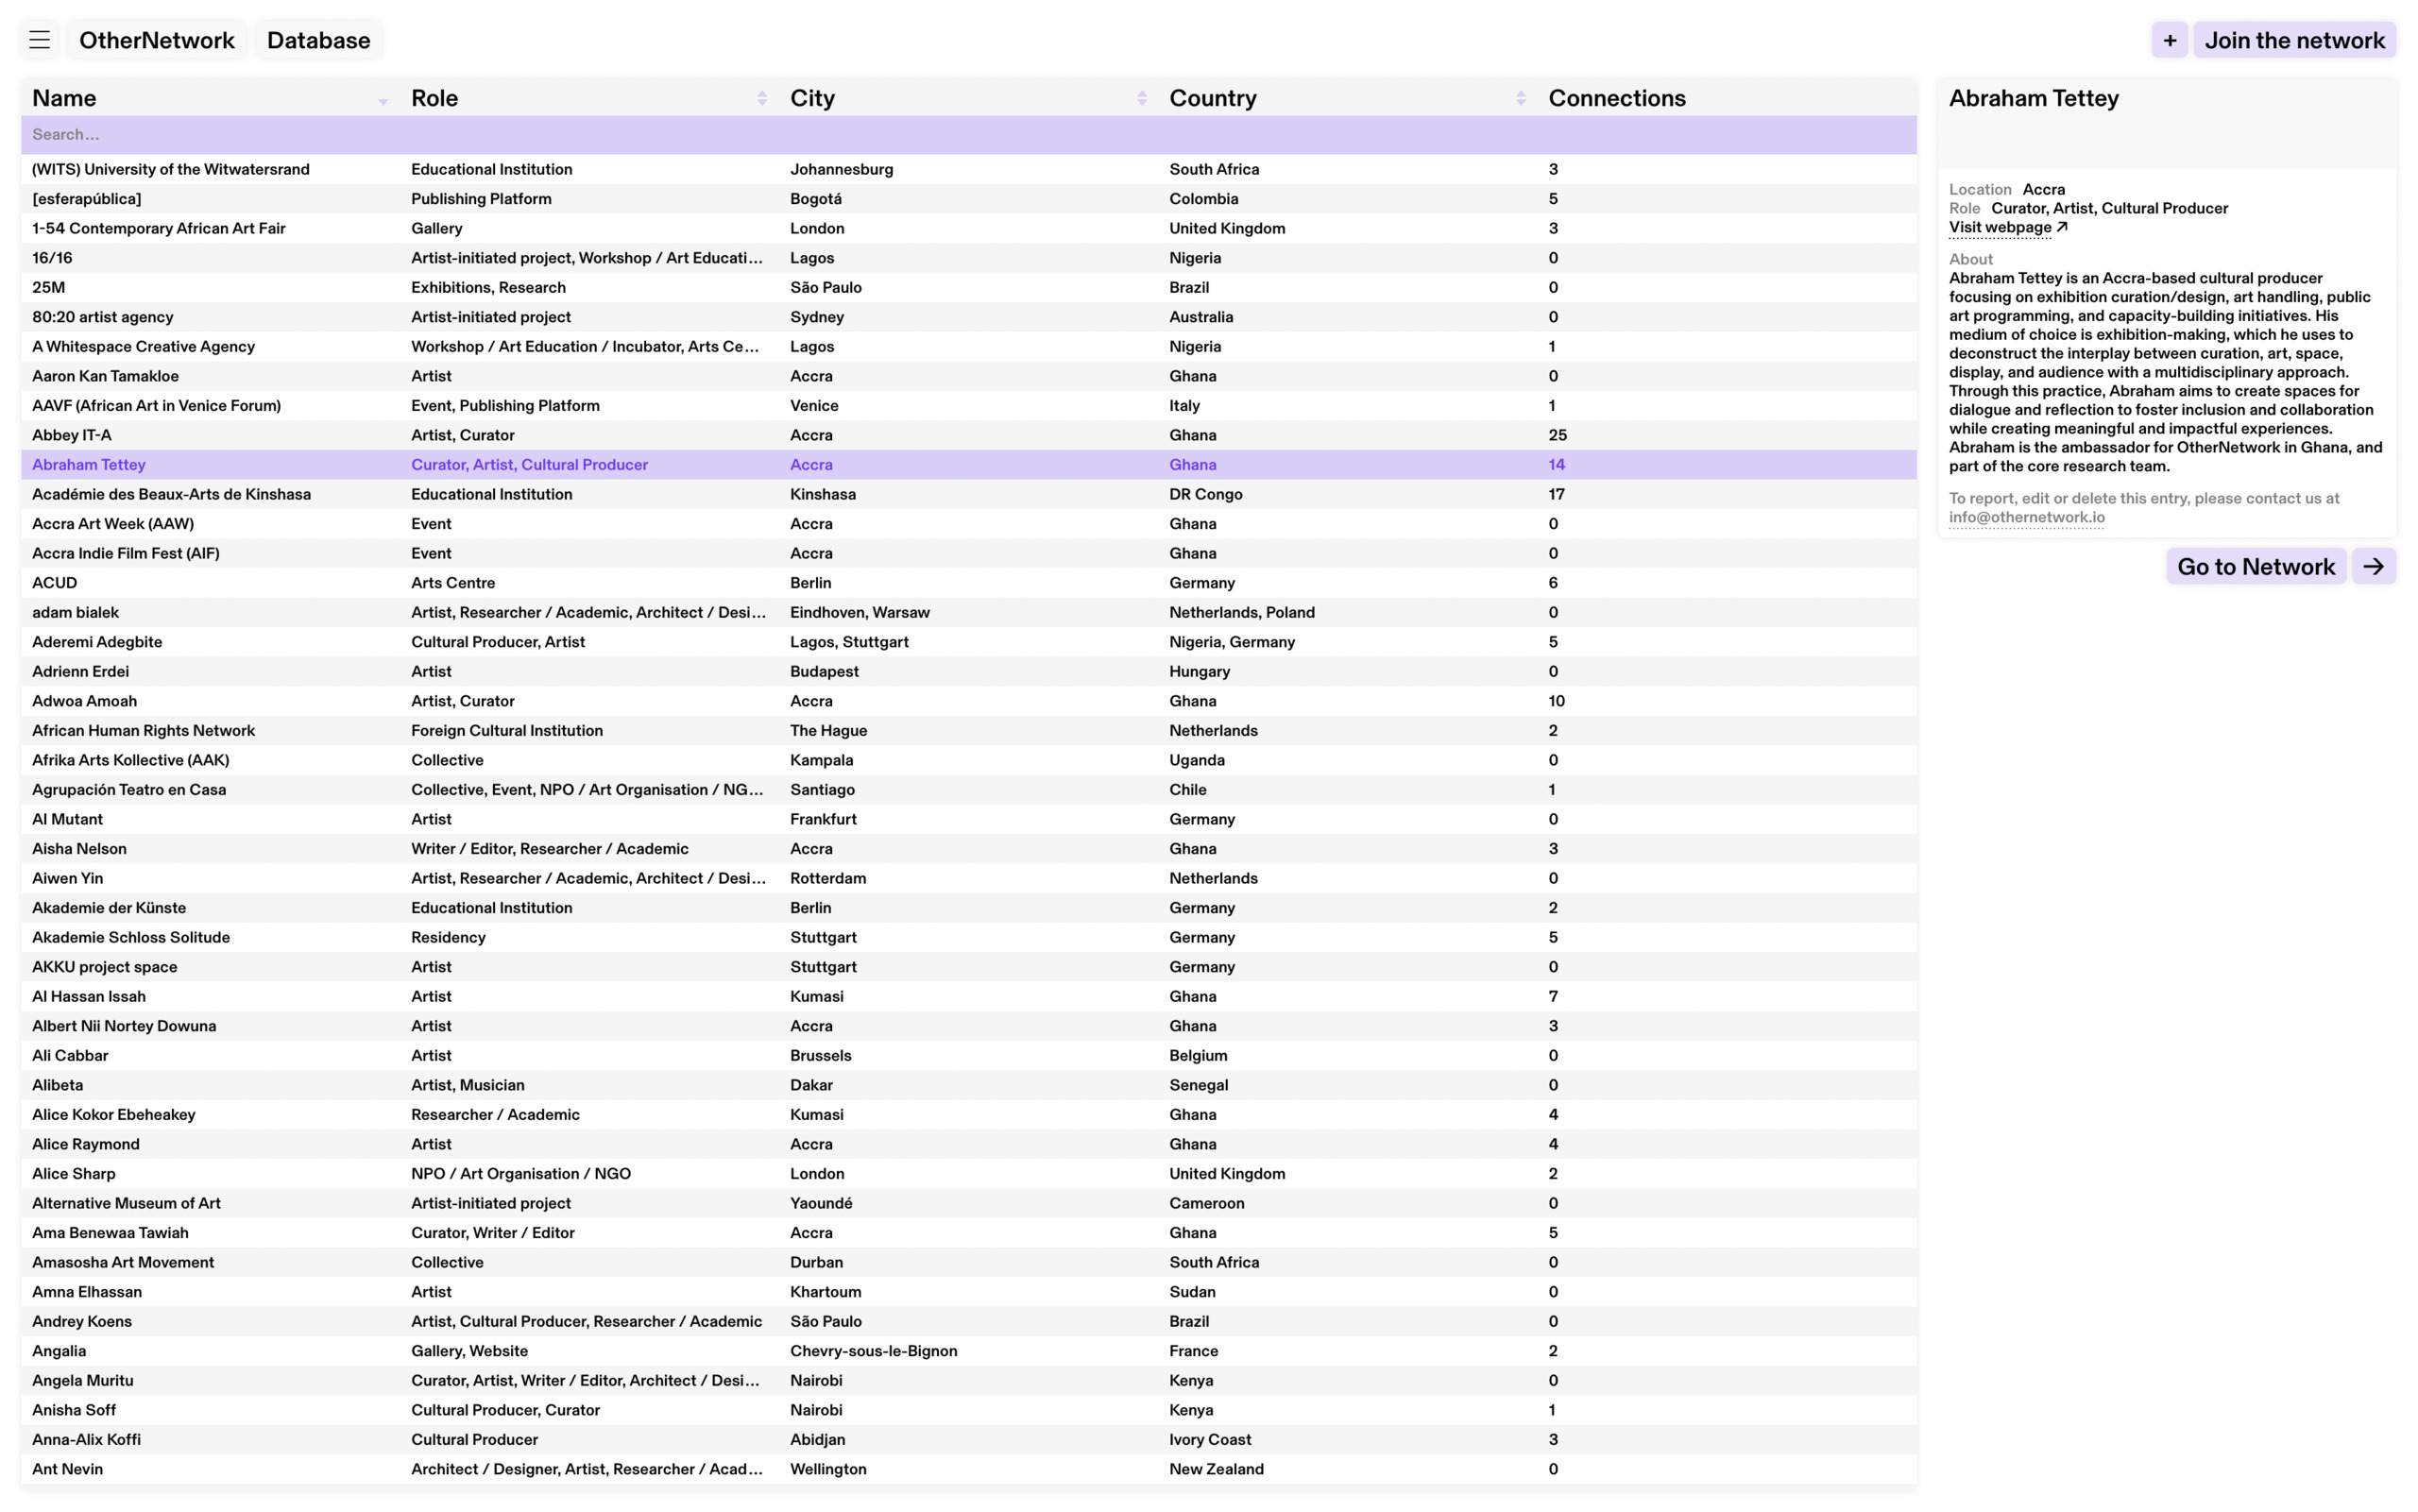The height and width of the screenshot is (1512, 2418).
Task: Focus the Search input field
Action: (968, 134)
